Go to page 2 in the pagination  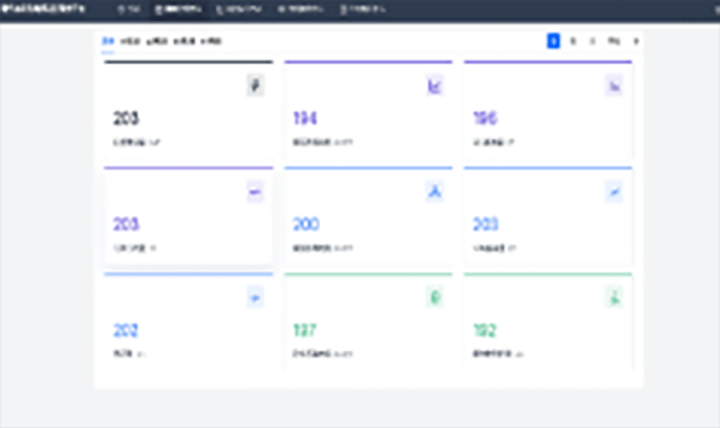573,41
